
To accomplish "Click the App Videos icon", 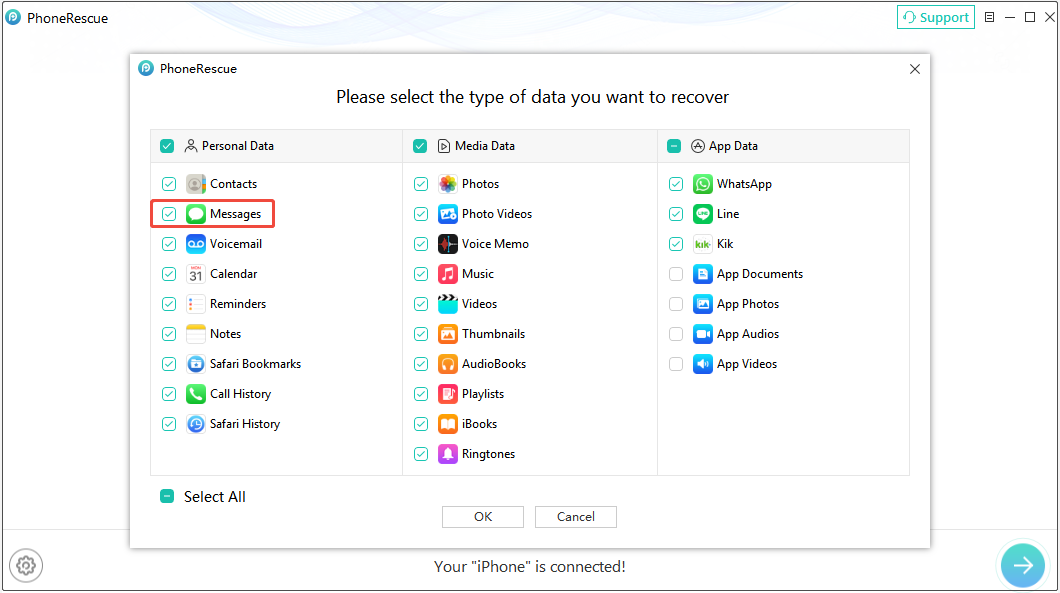I will point(702,364).
